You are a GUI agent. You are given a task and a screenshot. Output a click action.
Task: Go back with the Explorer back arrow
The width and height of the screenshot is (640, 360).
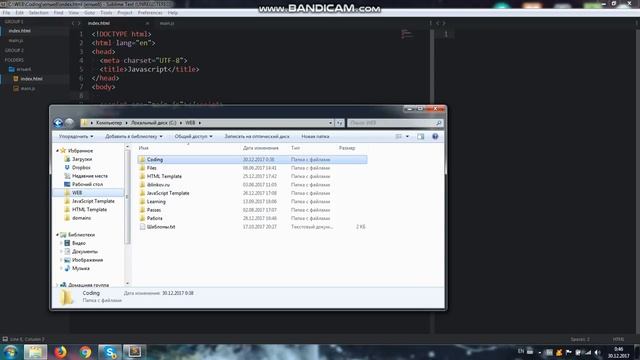point(58,122)
